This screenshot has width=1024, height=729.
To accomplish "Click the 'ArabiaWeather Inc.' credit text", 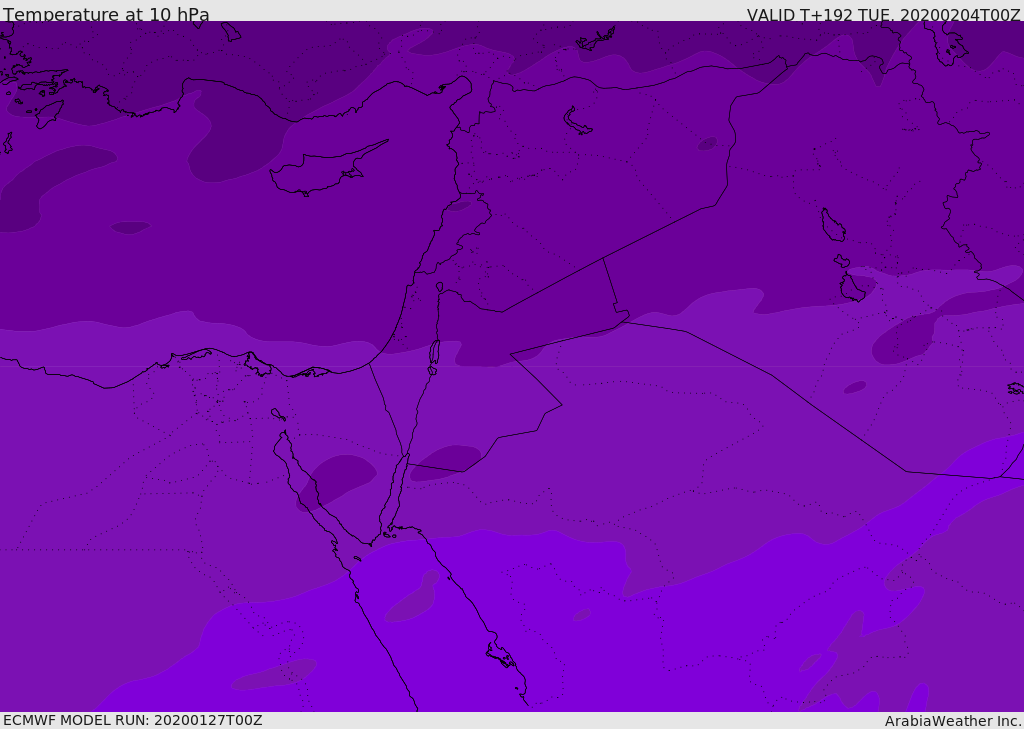I will pos(954,721).
